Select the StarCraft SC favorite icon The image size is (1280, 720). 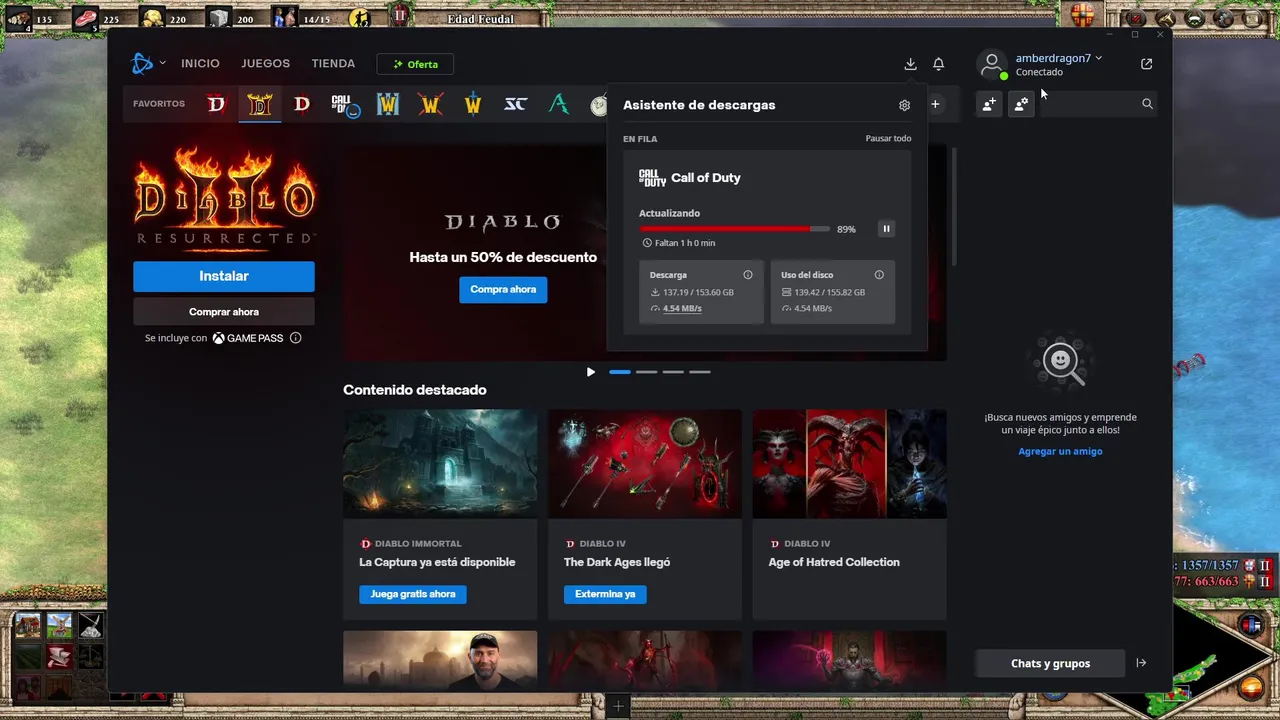516,104
